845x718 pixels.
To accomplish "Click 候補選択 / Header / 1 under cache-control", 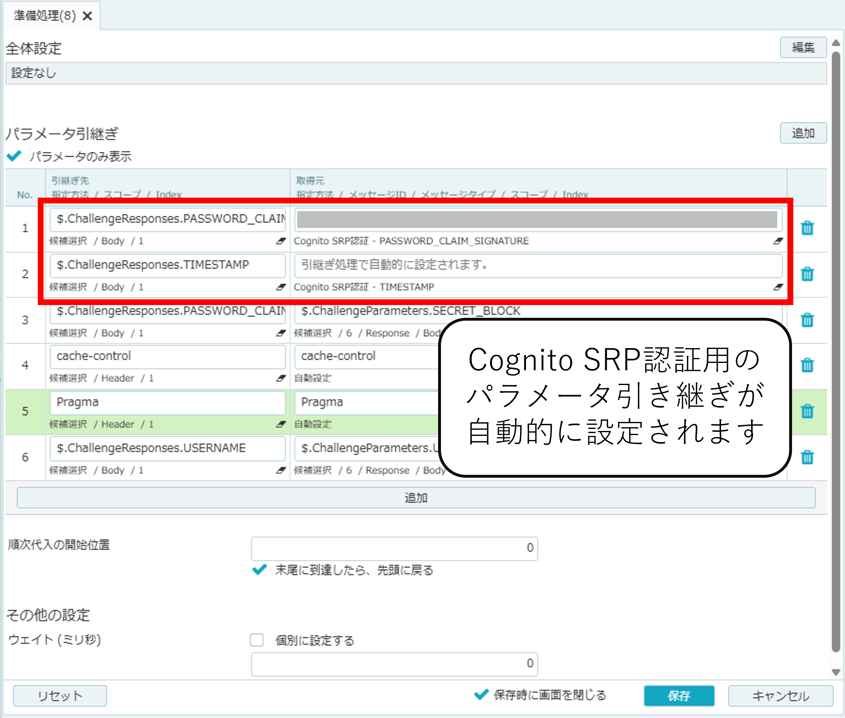I will point(101,378).
